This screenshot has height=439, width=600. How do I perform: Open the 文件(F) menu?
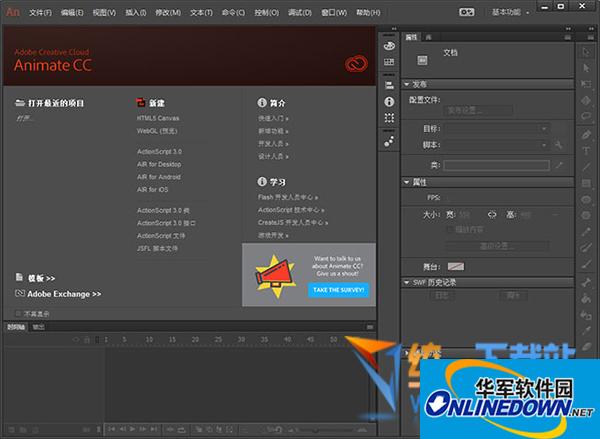coord(40,13)
